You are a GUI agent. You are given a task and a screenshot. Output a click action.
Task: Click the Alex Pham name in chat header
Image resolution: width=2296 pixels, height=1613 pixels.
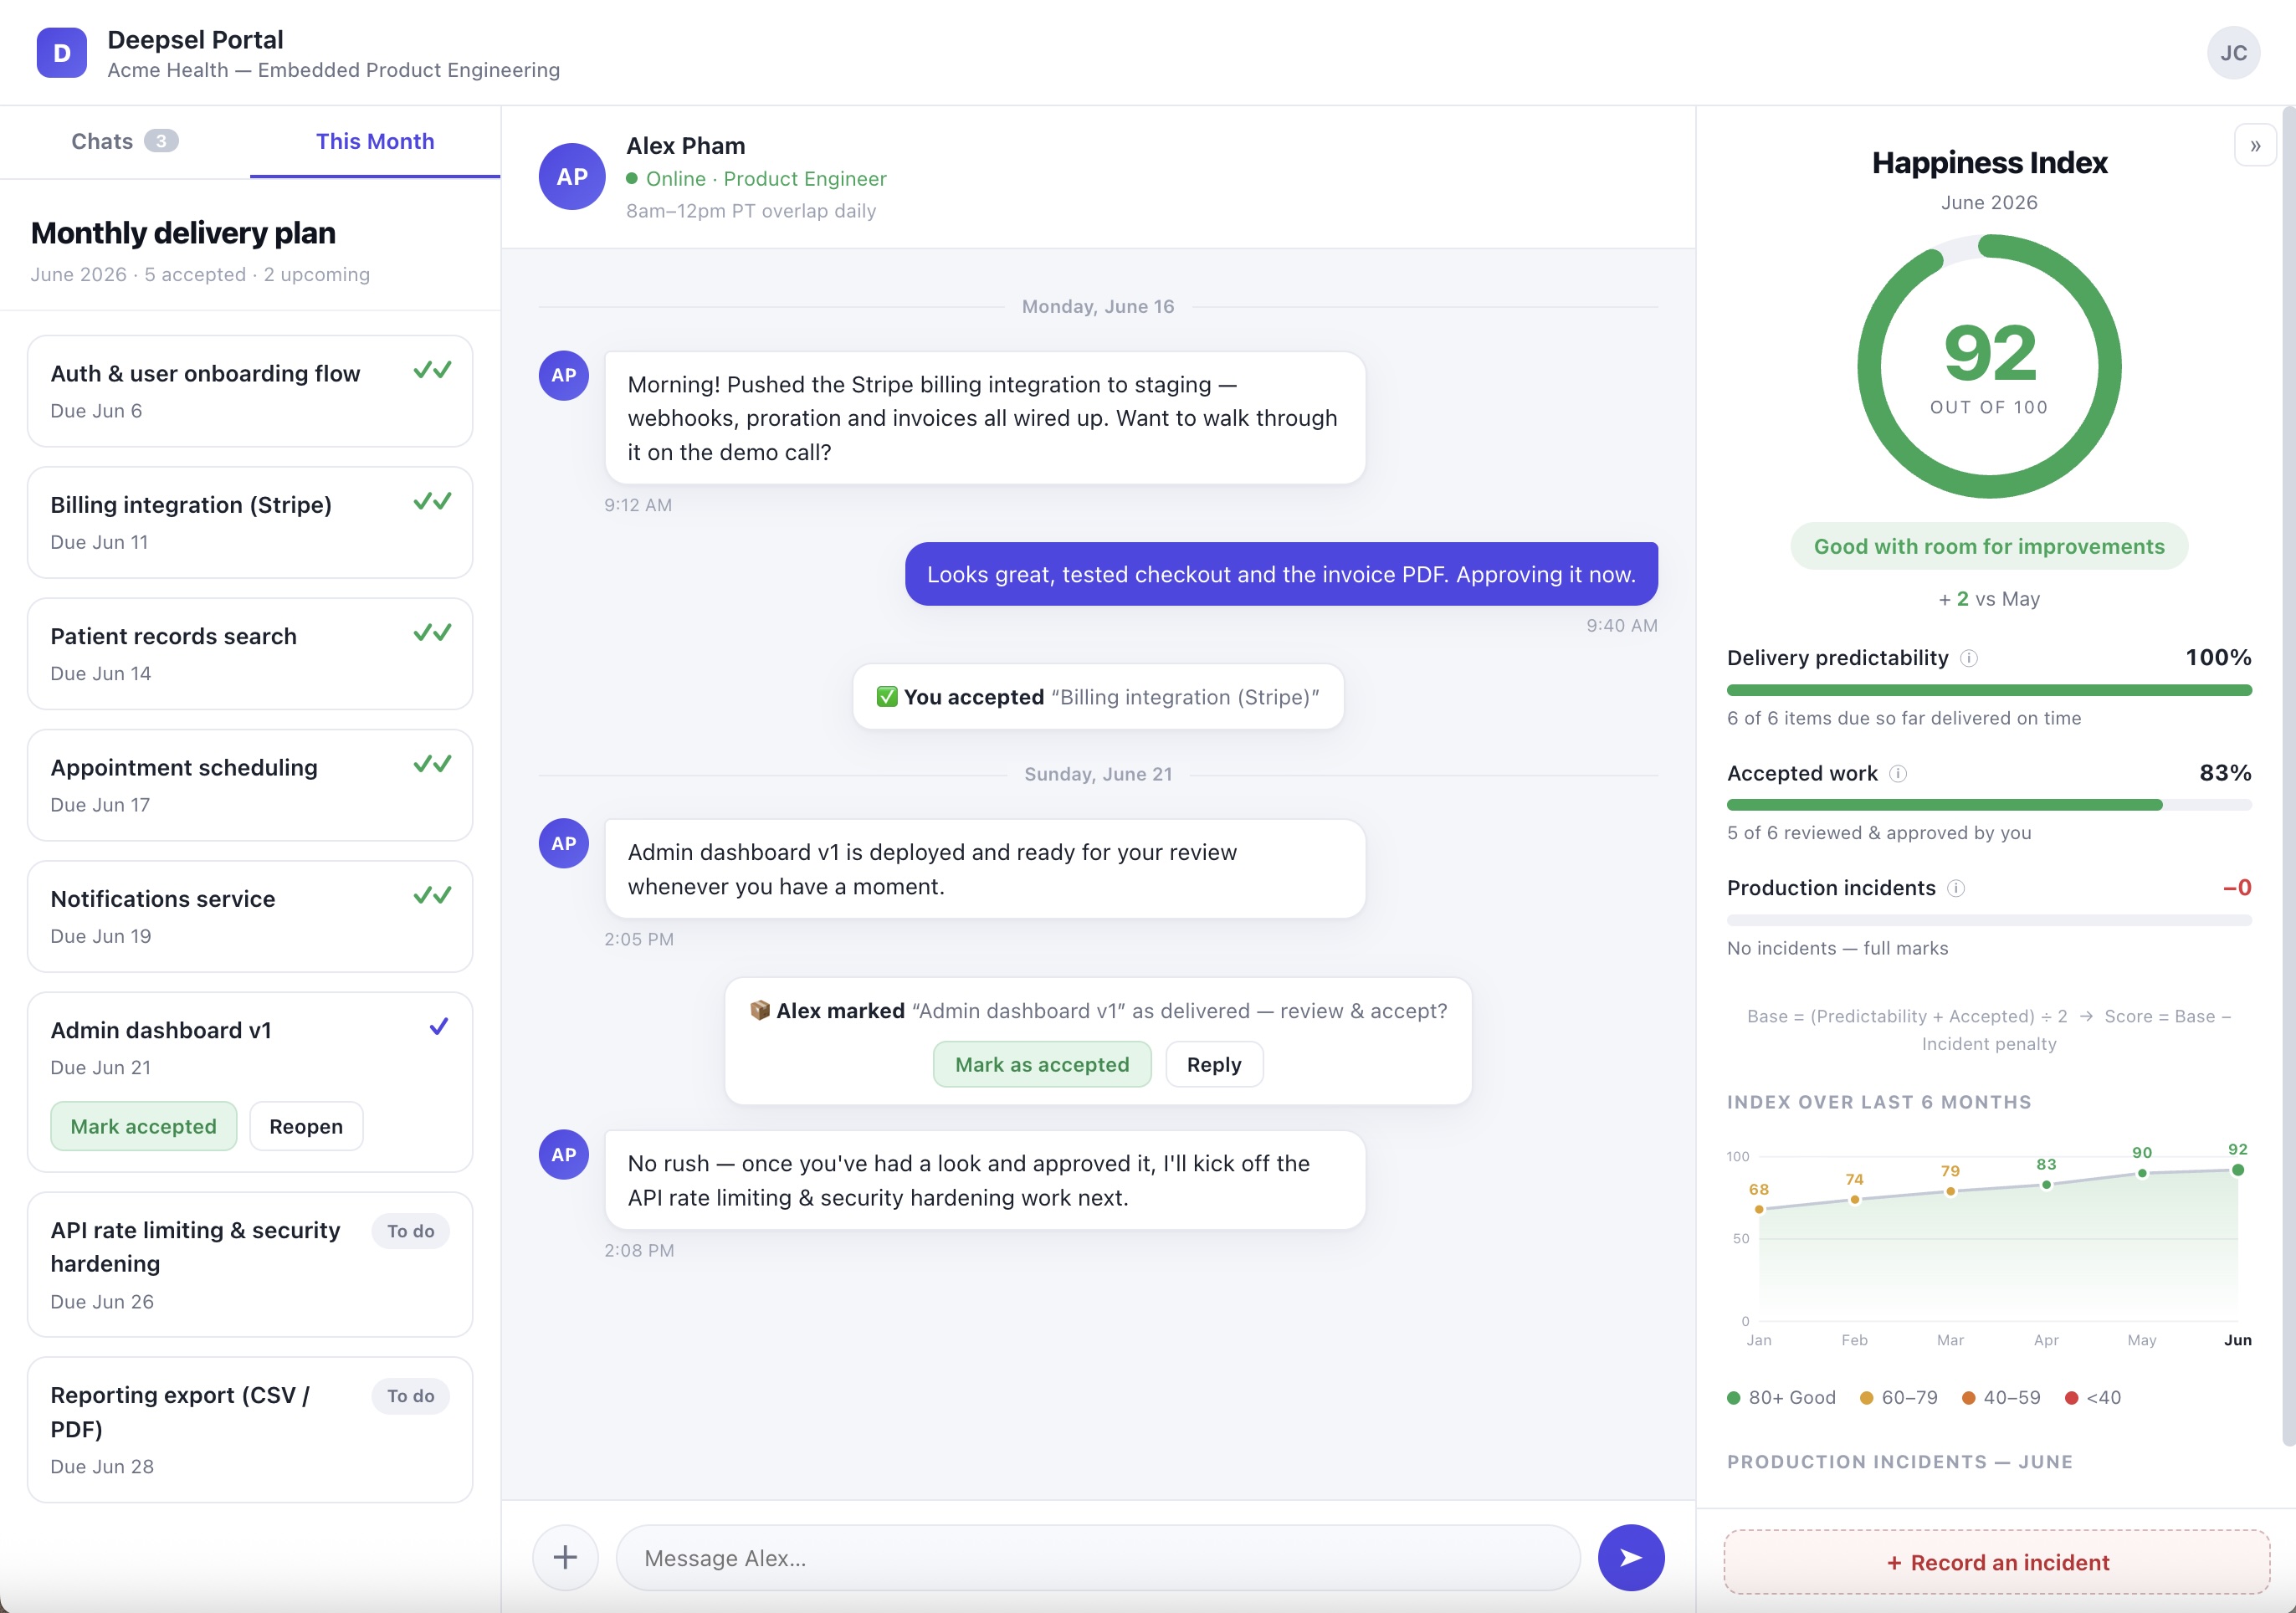[686, 146]
